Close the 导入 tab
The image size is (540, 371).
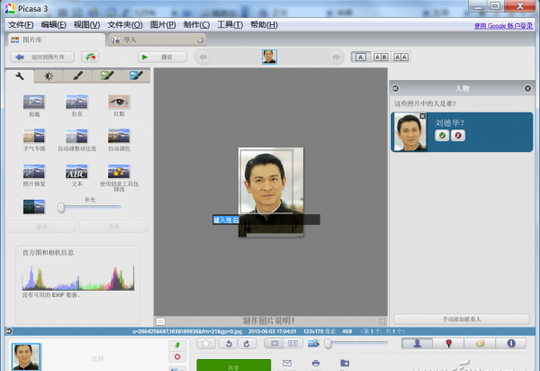point(200,40)
